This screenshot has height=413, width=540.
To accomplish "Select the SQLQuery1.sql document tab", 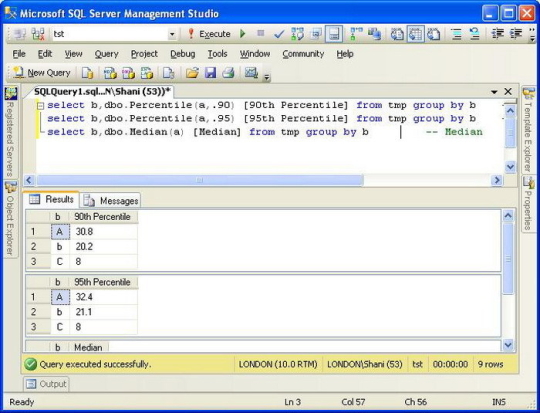I will [102, 92].
